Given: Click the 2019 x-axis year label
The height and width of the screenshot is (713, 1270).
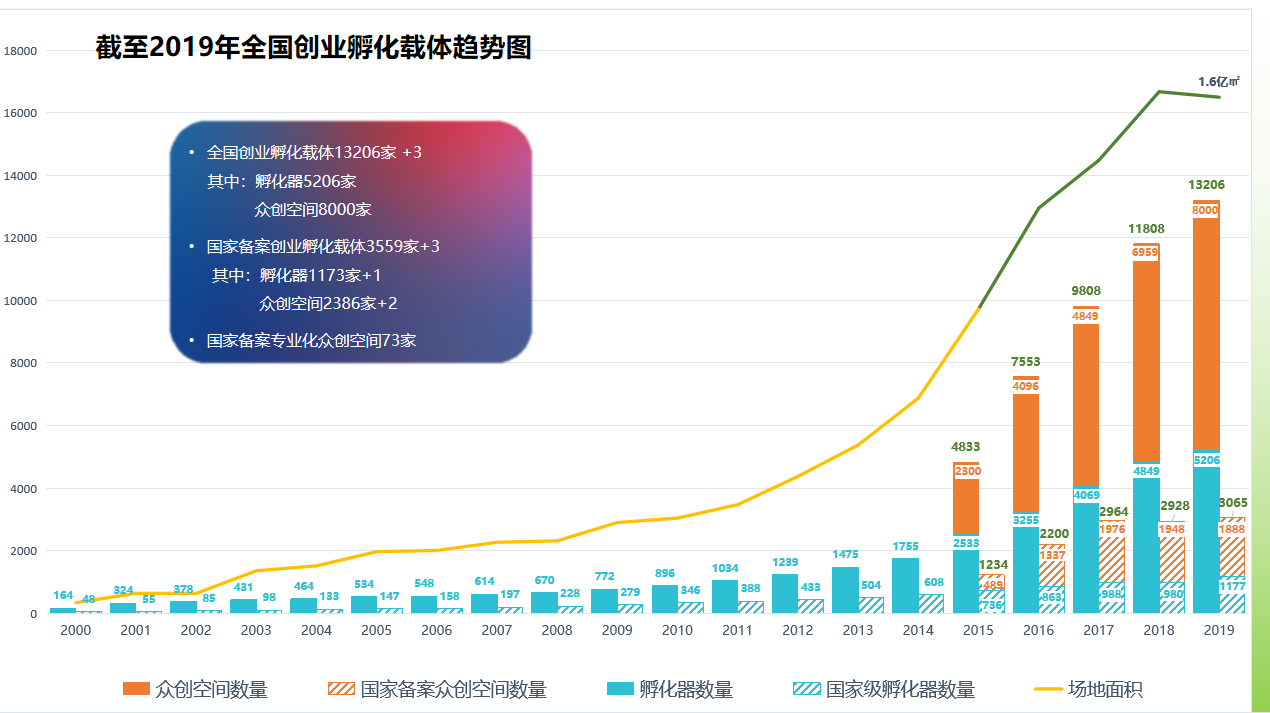Looking at the screenshot, I should [x=1218, y=630].
